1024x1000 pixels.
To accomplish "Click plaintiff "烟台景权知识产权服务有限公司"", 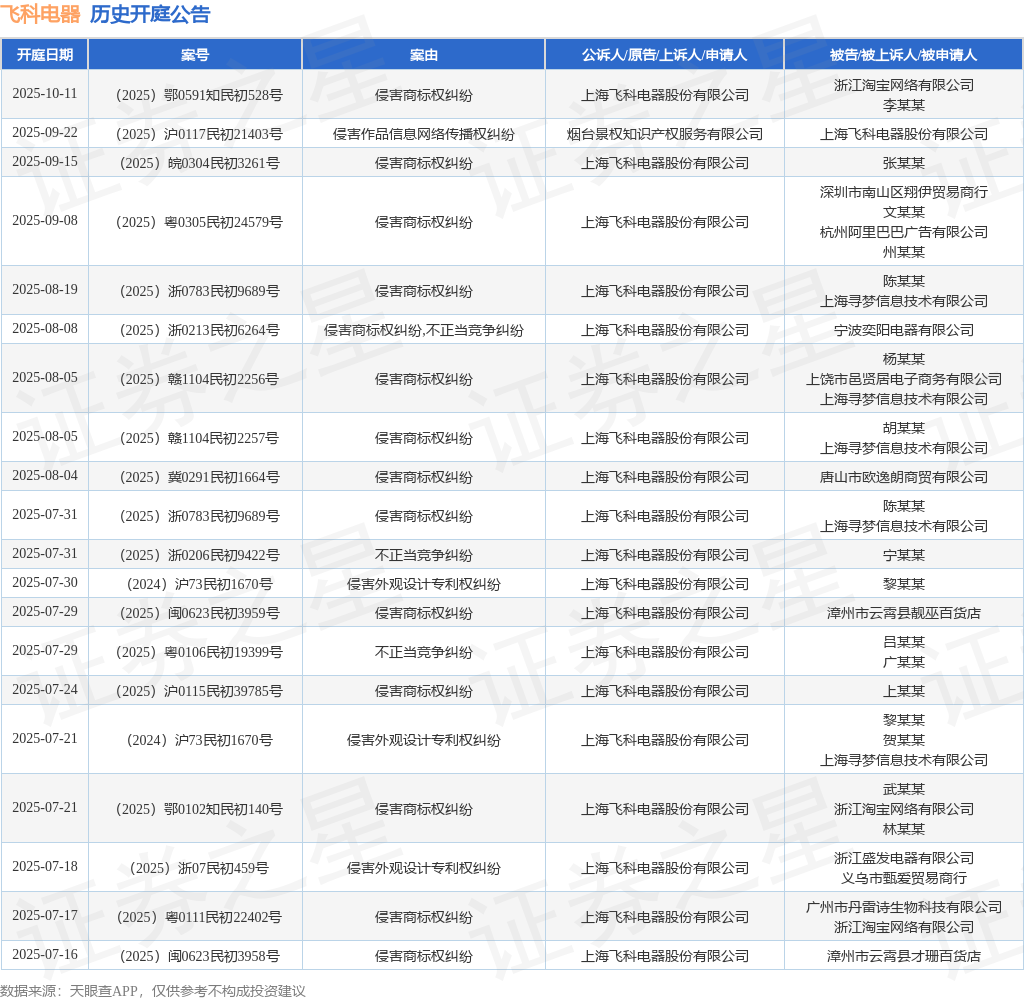I will coord(664,134).
